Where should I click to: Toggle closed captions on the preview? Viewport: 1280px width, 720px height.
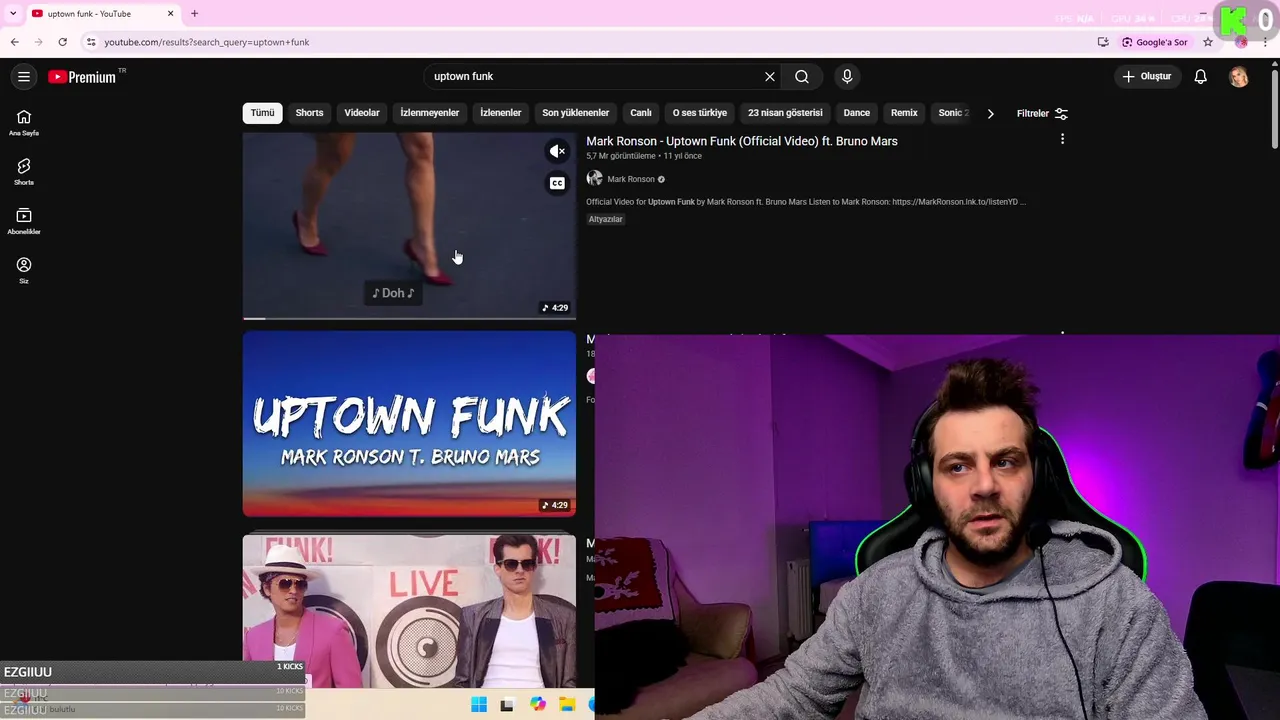(557, 183)
